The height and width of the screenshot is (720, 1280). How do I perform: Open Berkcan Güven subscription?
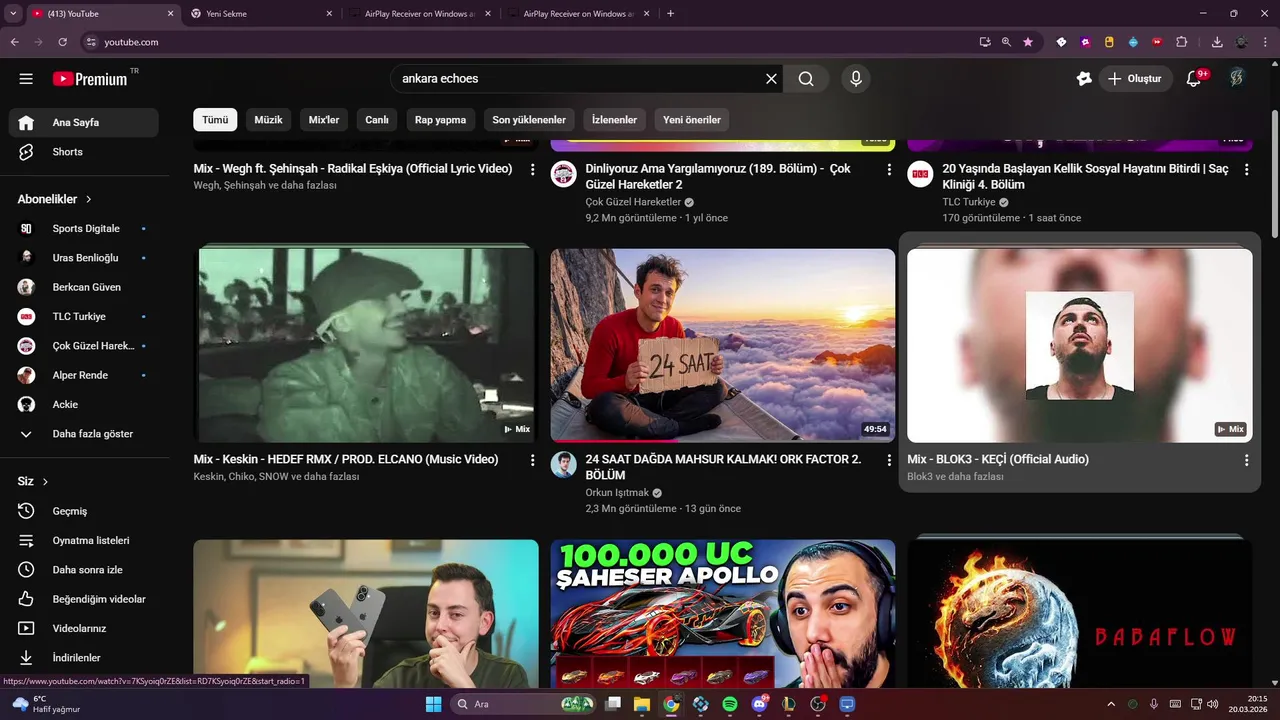coord(84,287)
